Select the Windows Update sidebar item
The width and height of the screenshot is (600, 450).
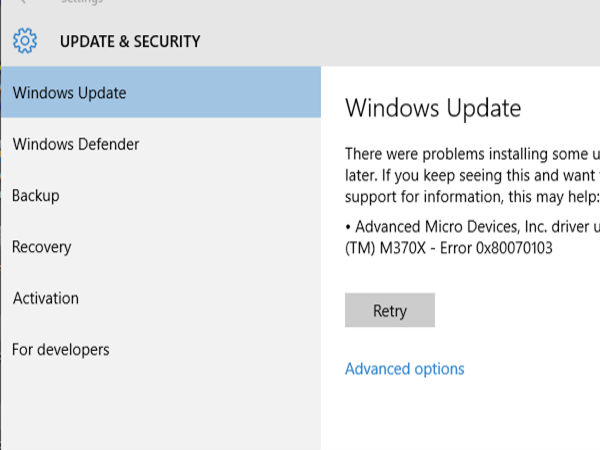(70, 93)
